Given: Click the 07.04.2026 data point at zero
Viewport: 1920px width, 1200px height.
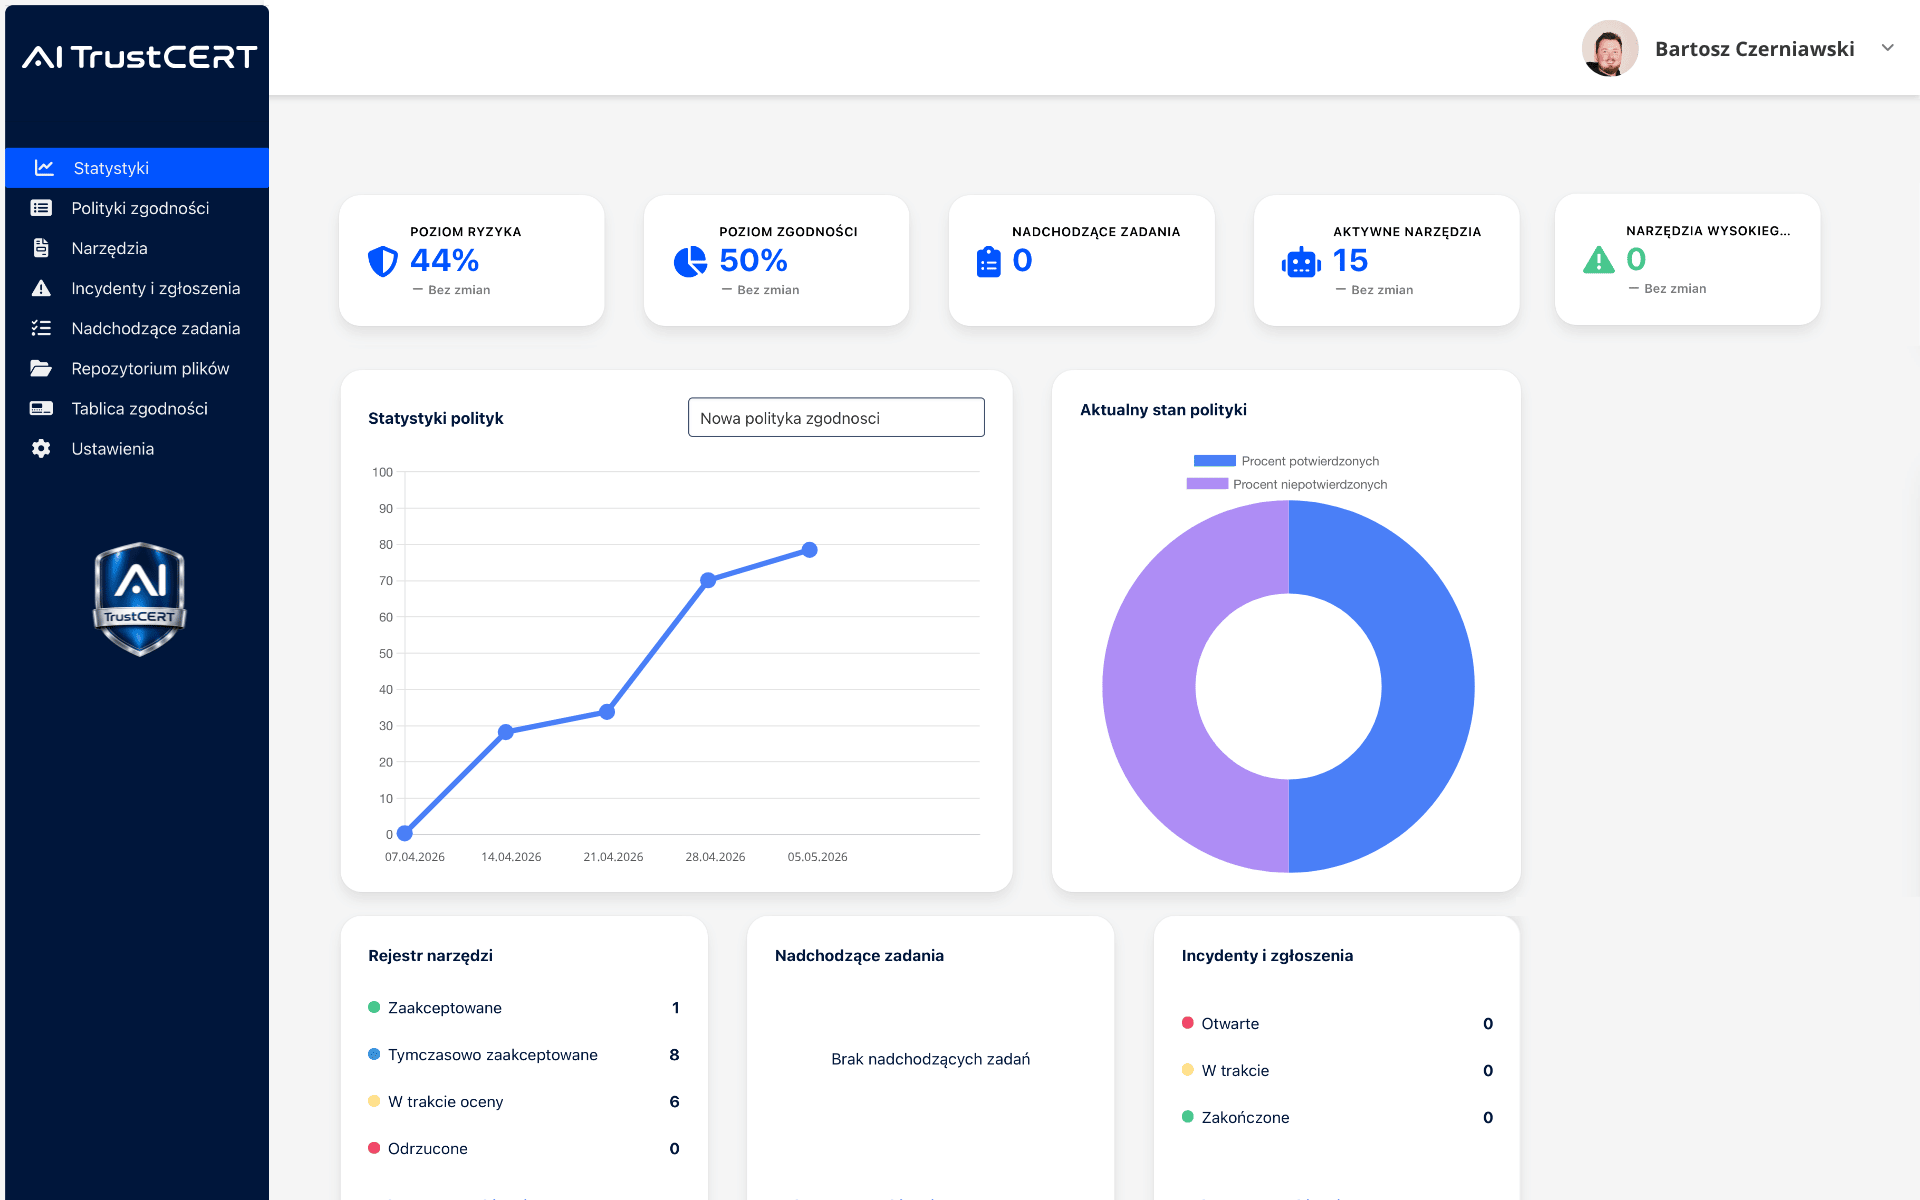Looking at the screenshot, I should [x=405, y=833].
